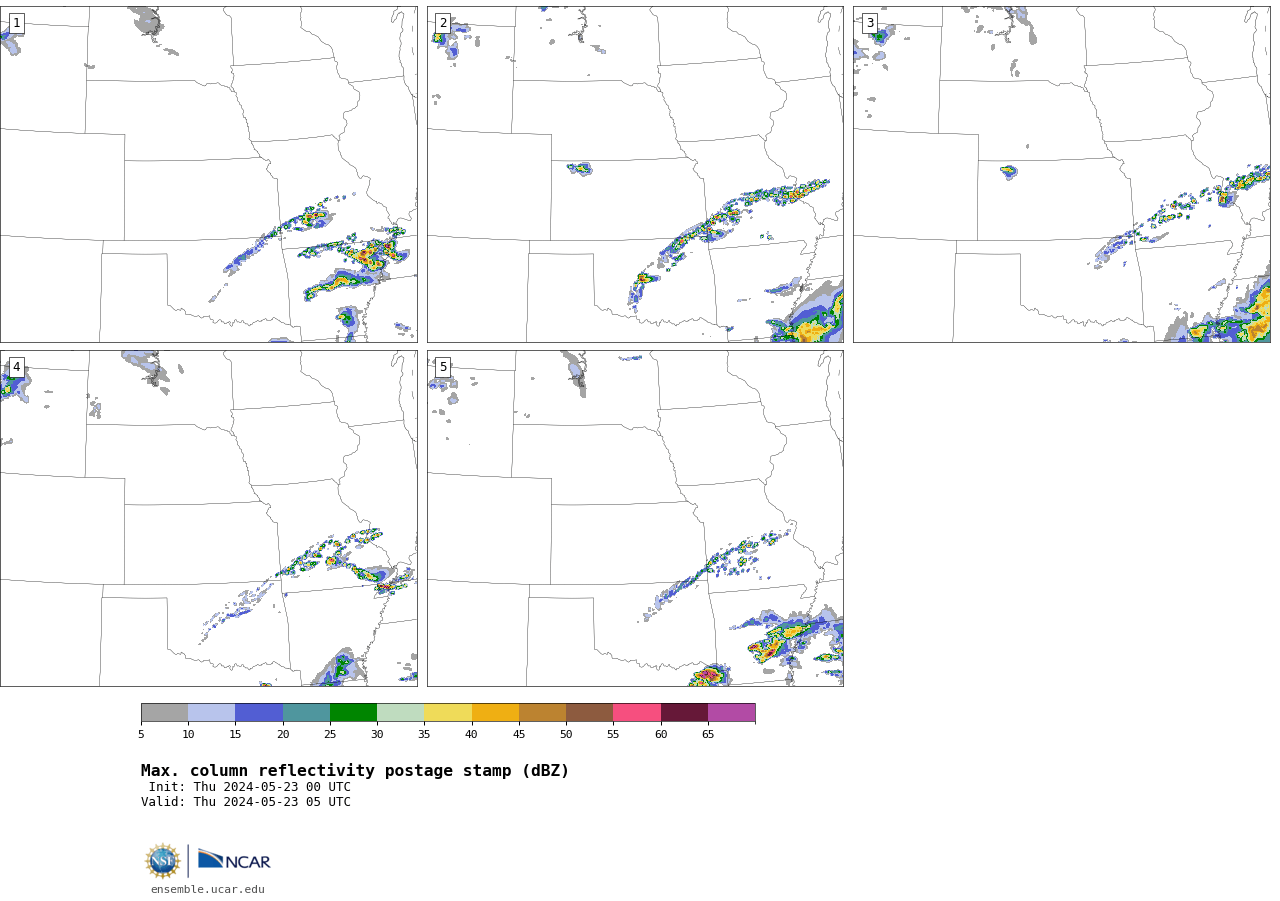Select the purple 65+ dBZ swatch
Screen dimensions: 1280x901
[x=731, y=713]
